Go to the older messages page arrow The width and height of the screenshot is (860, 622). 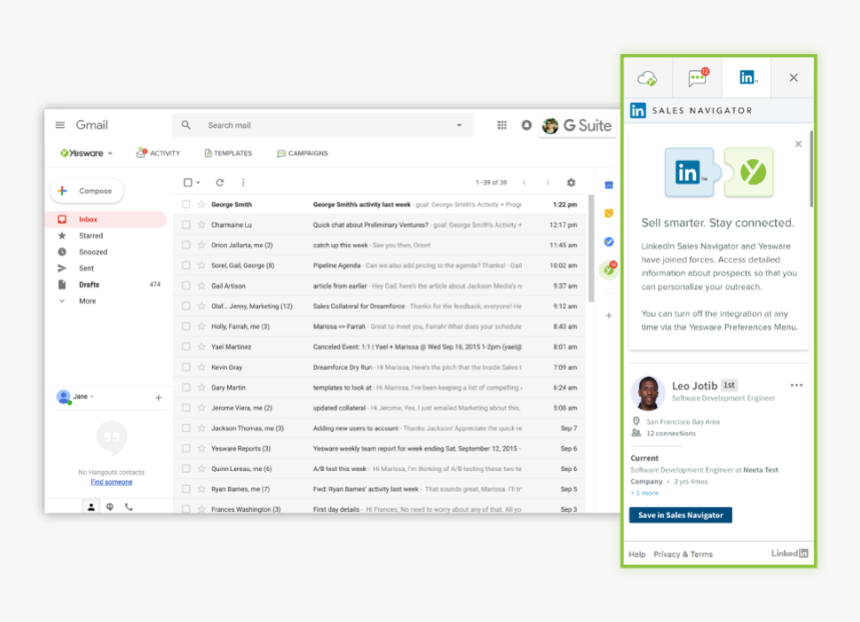(x=547, y=183)
